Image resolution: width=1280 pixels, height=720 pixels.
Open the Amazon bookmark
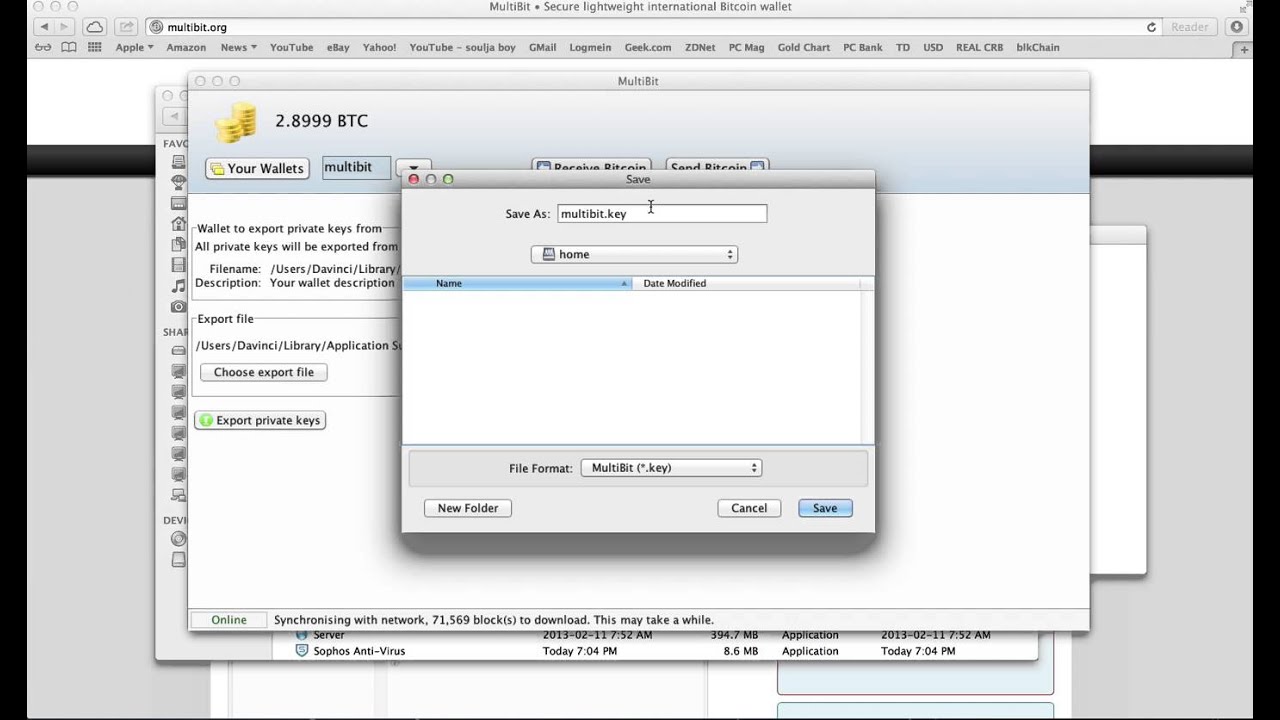(186, 47)
